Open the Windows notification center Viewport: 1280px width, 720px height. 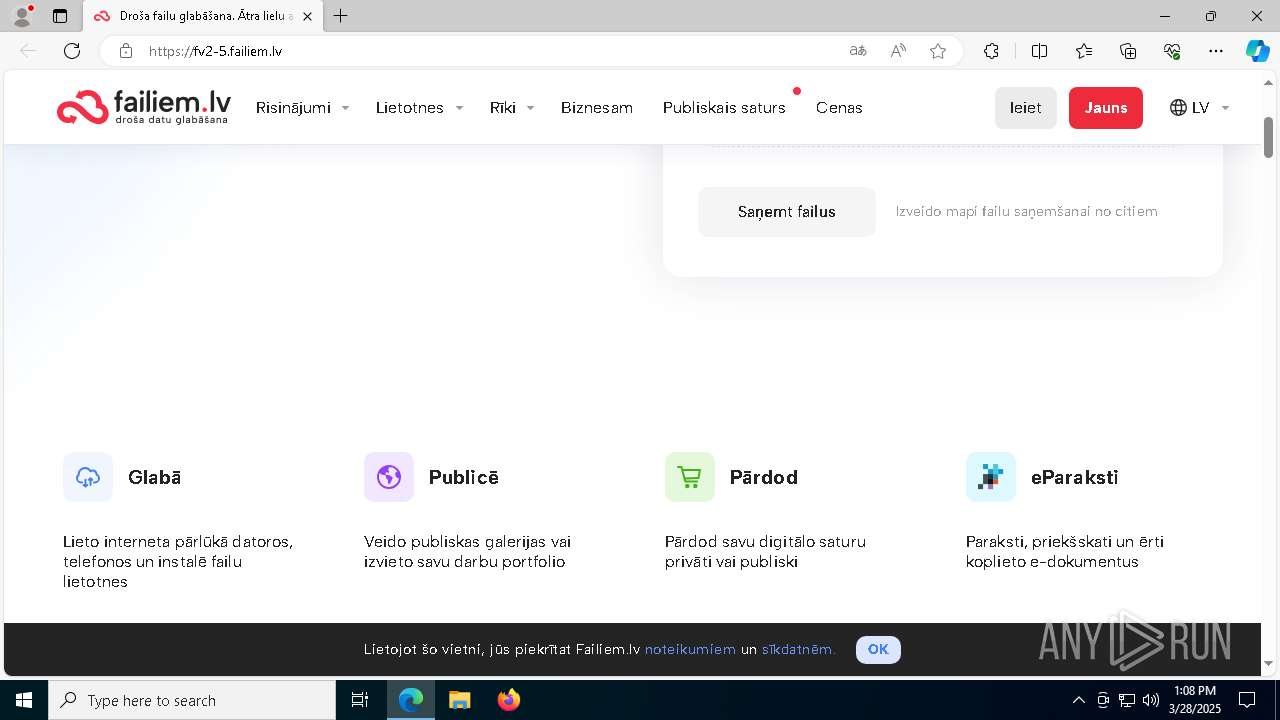click(1247, 700)
